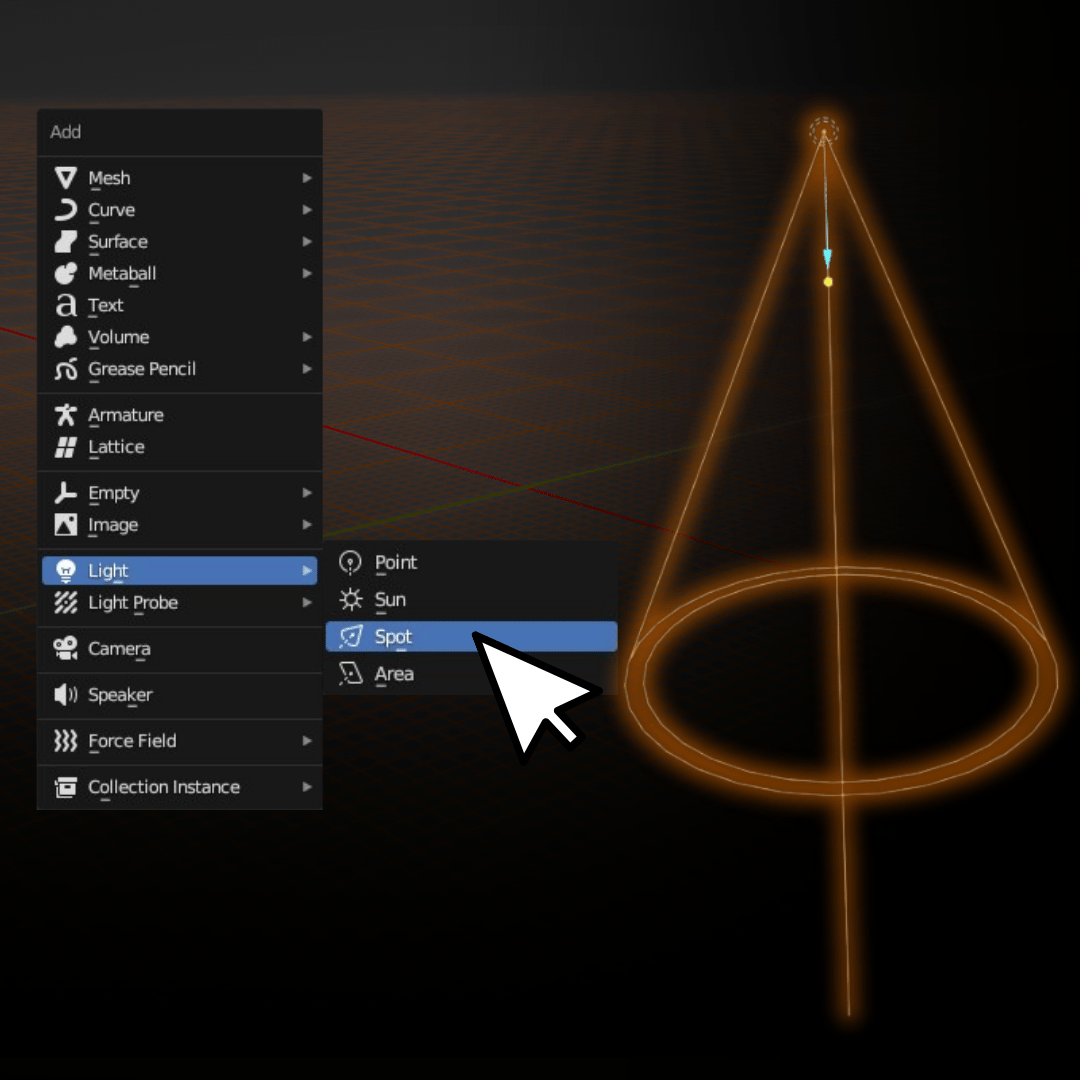Expand the Grease Pencil submenu arrow
Viewport: 1080px width, 1080px height.
pos(307,369)
